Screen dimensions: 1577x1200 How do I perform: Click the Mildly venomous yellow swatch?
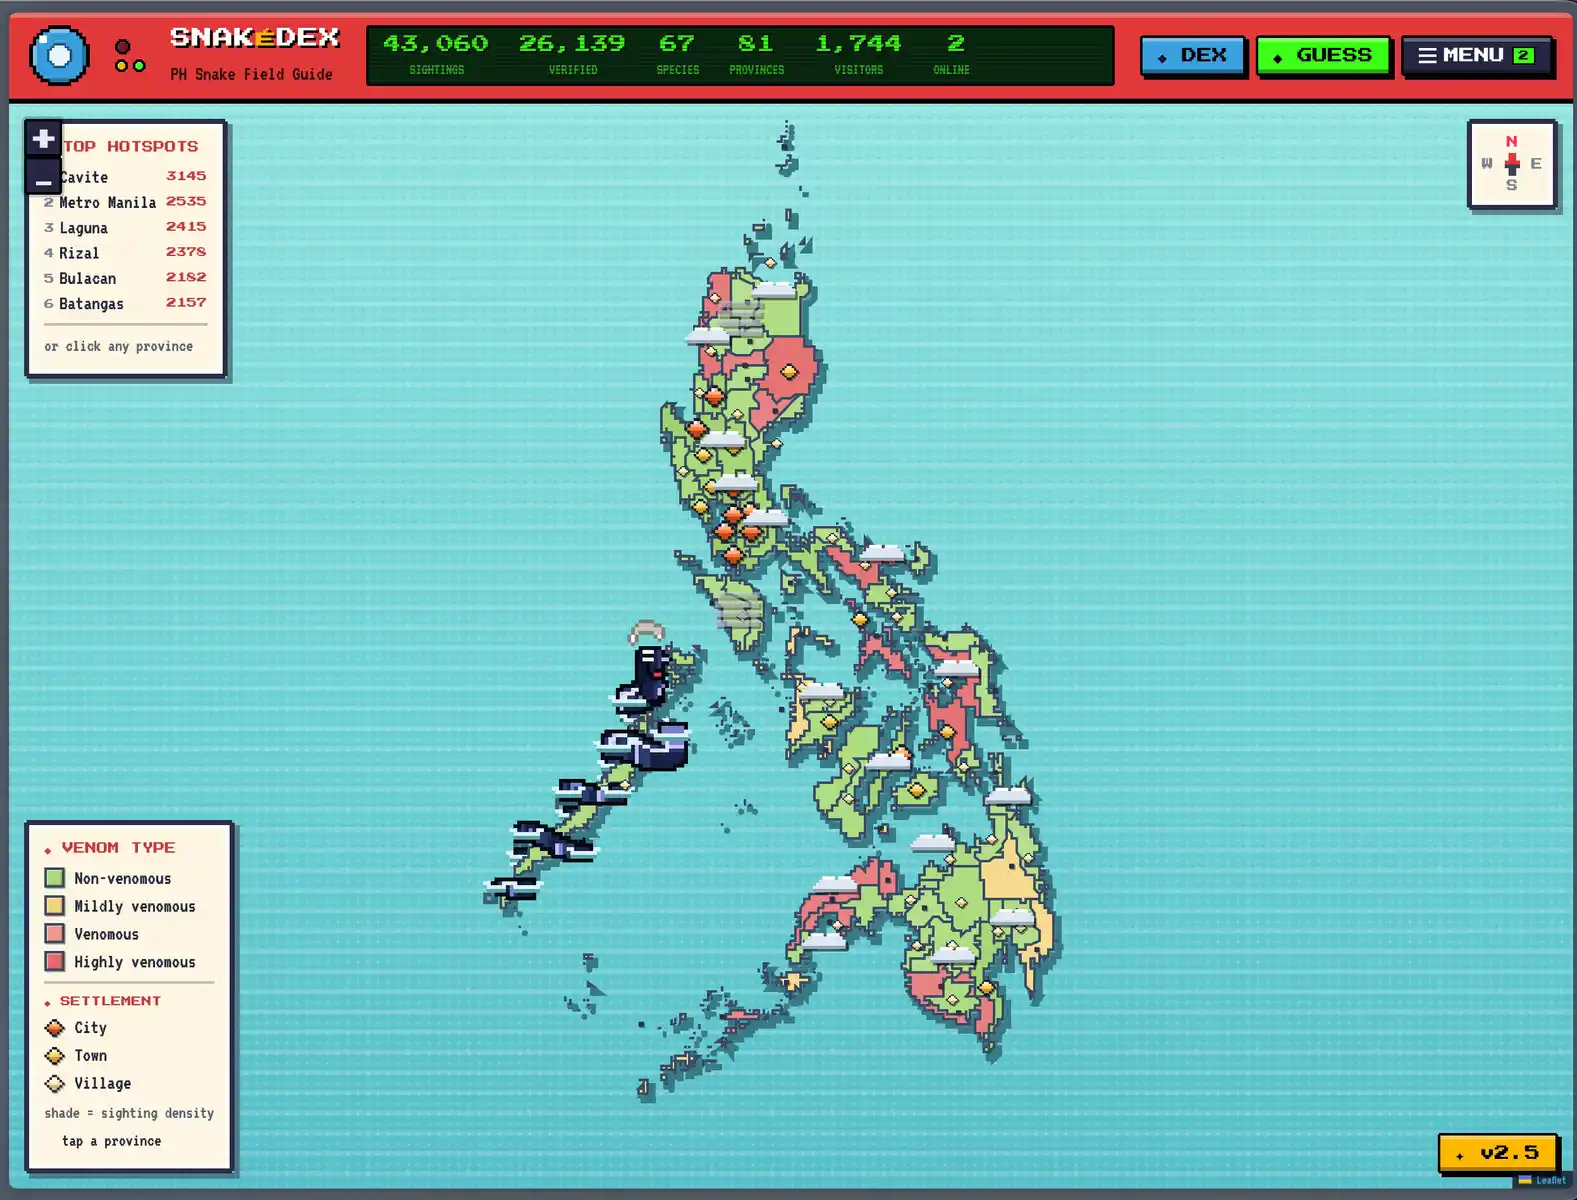pos(55,906)
